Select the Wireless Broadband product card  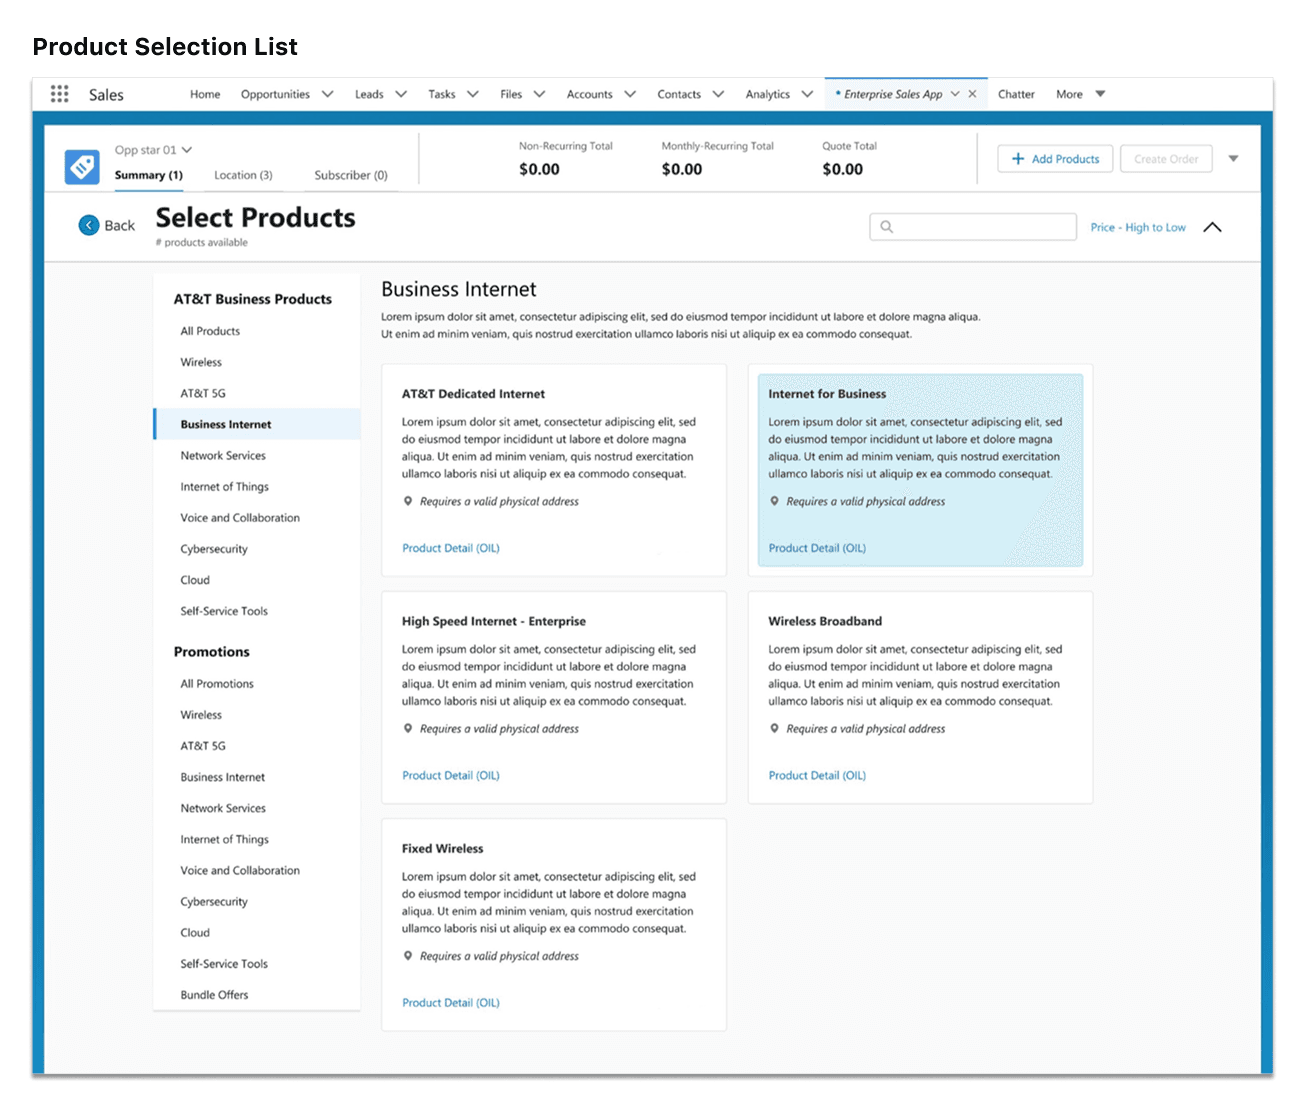920,697
